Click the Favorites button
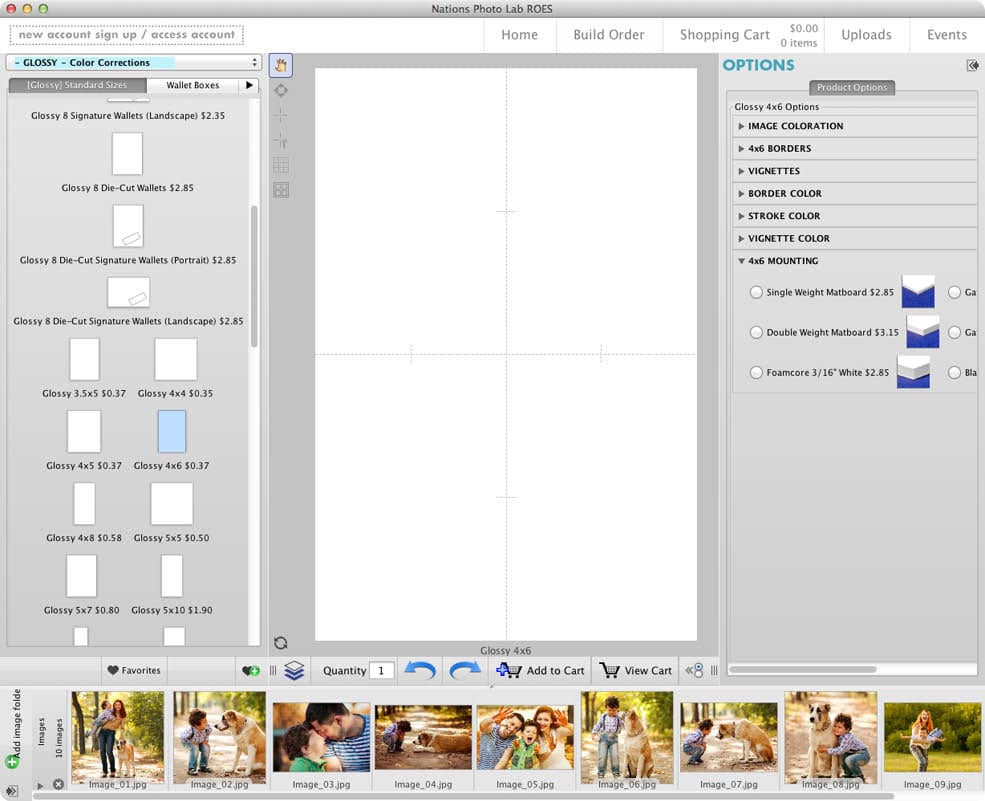This screenshot has width=985, height=801. click(134, 670)
